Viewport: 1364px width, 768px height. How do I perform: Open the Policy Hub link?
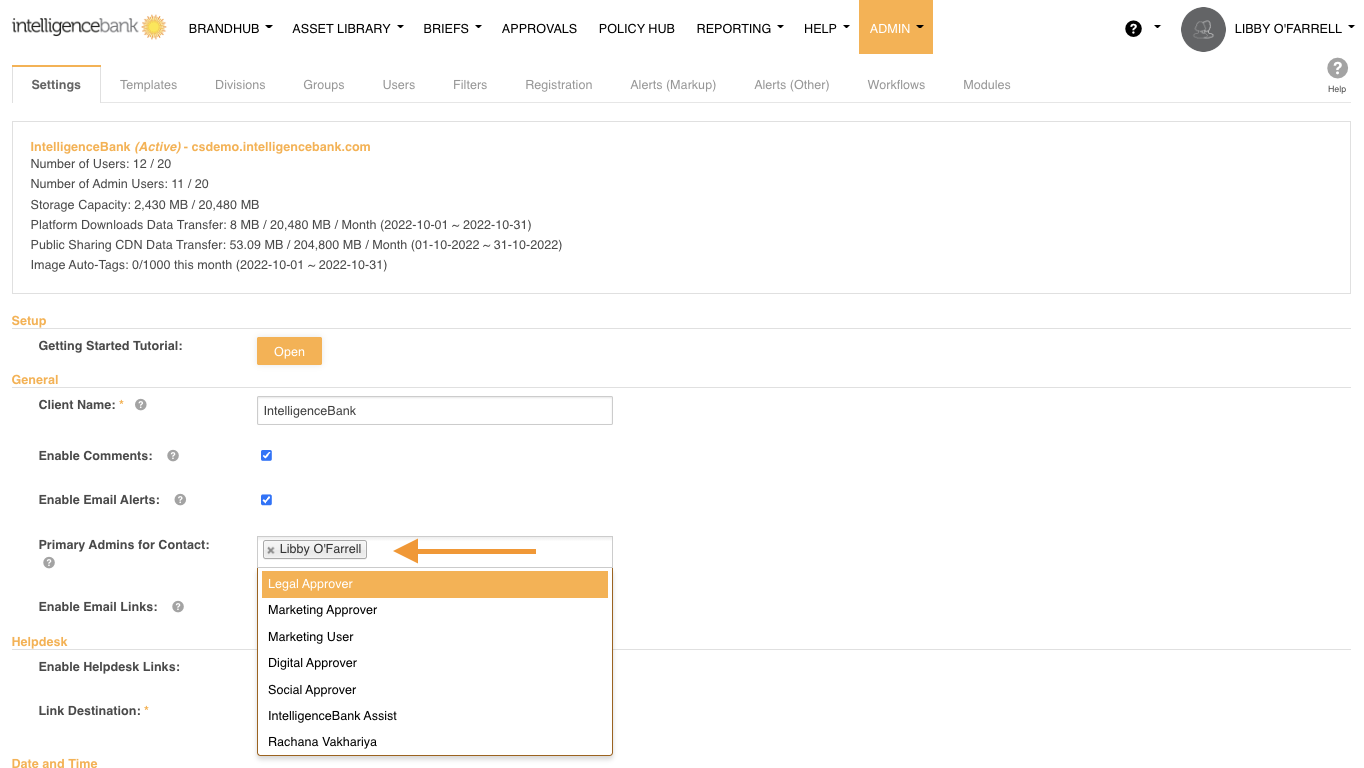point(636,28)
